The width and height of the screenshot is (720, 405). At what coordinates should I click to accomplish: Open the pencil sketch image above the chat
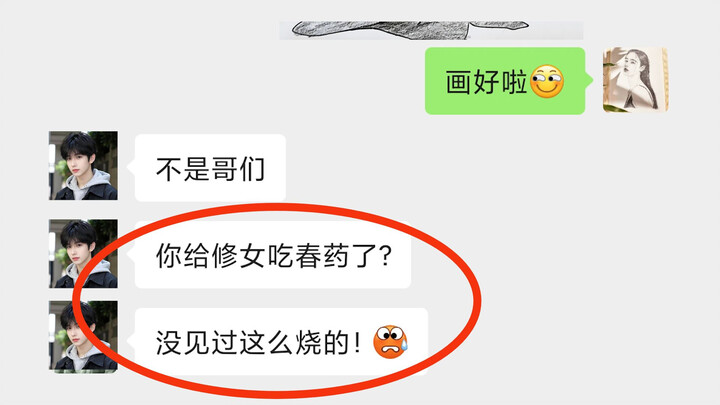pyautogui.click(x=431, y=30)
